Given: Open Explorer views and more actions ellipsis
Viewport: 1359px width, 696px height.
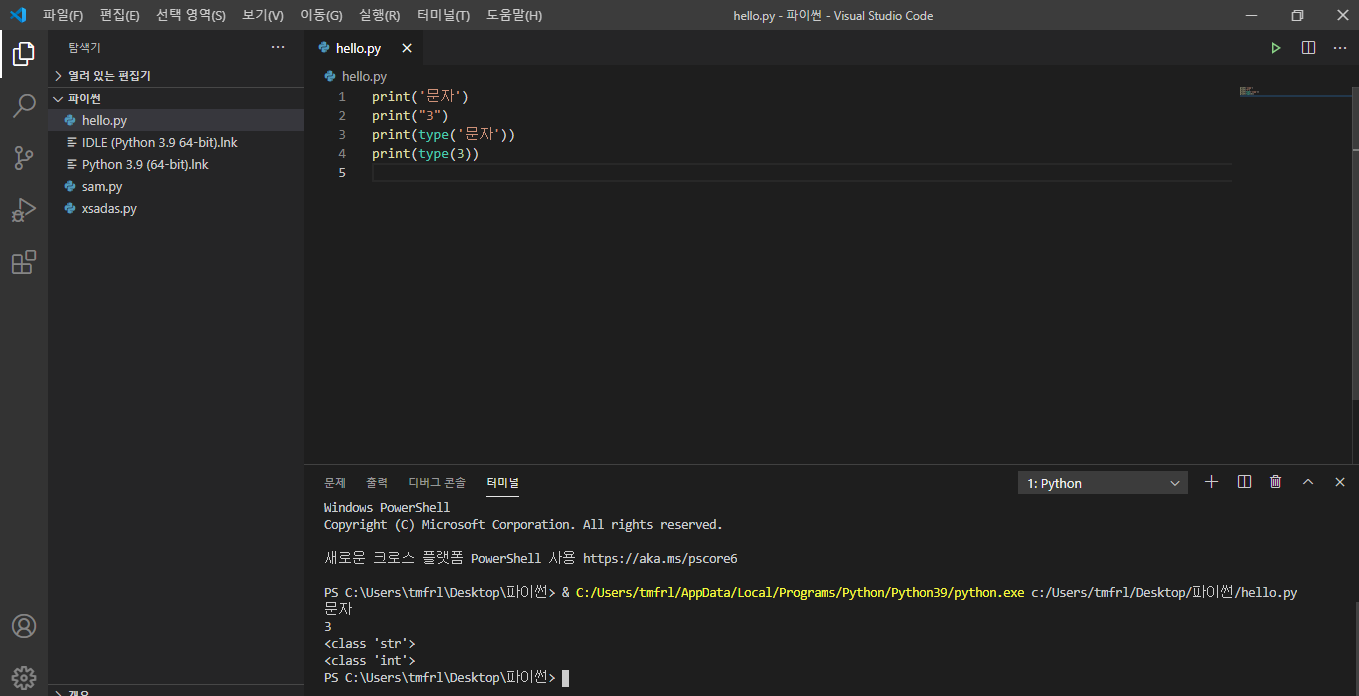Looking at the screenshot, I should click(278, 47).
